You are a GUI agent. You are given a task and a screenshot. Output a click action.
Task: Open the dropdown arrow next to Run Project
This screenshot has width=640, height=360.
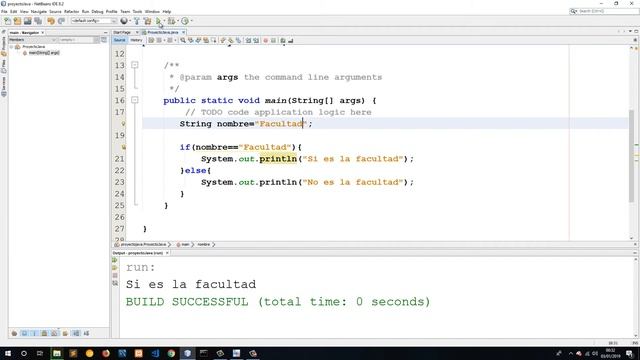pos(164,21)
